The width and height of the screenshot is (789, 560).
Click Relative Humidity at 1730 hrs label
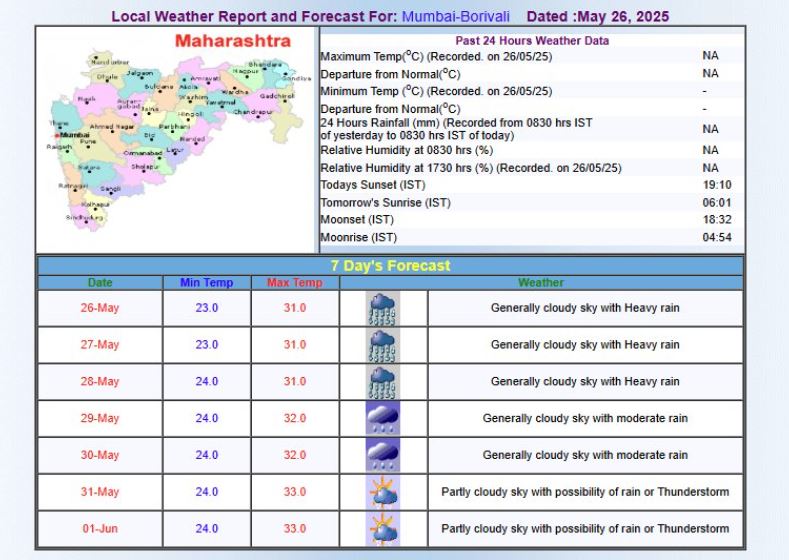coord(471,168)
